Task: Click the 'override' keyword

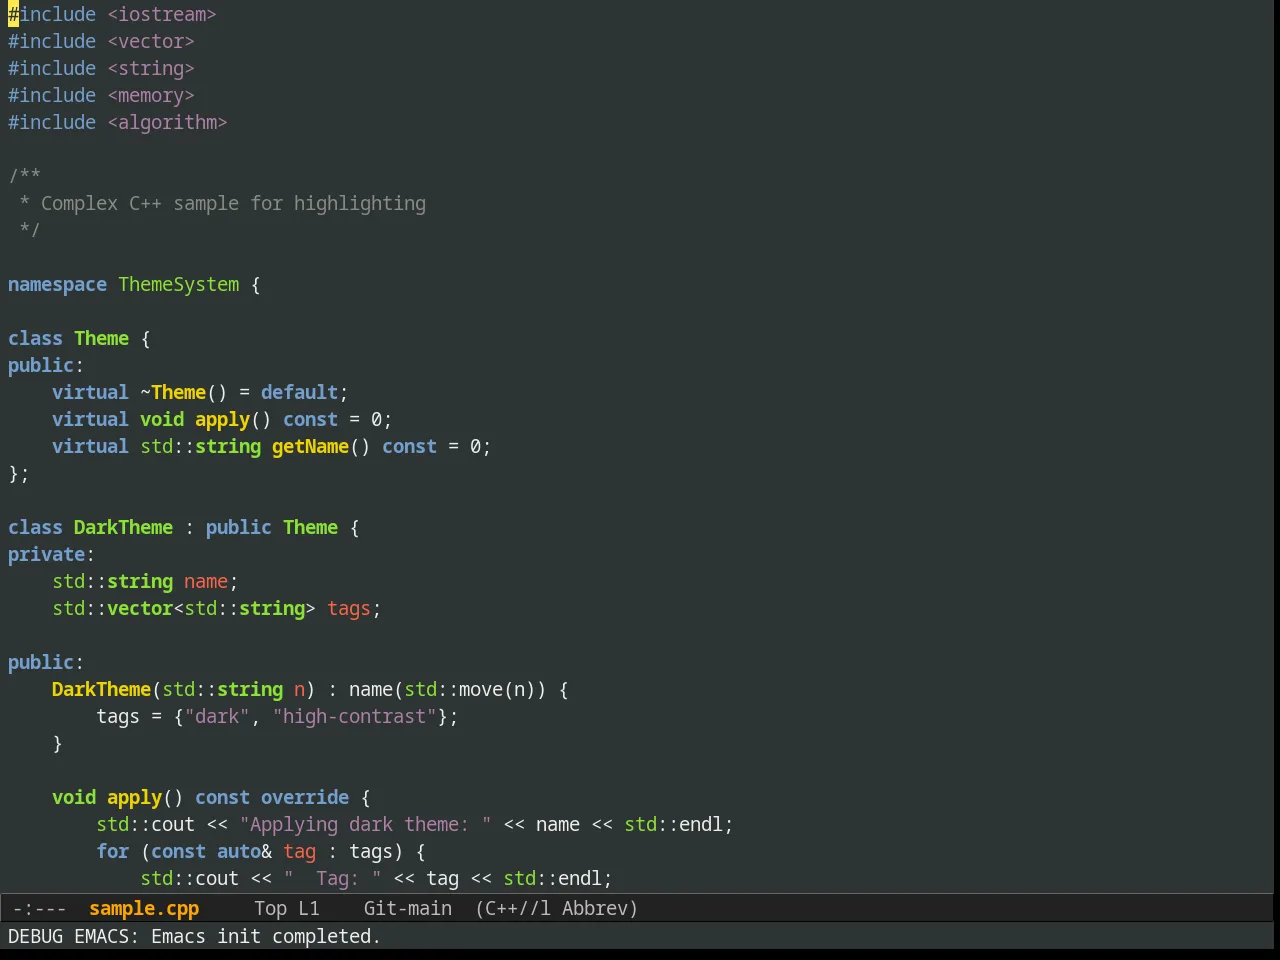Action: (x=305, y=797)
